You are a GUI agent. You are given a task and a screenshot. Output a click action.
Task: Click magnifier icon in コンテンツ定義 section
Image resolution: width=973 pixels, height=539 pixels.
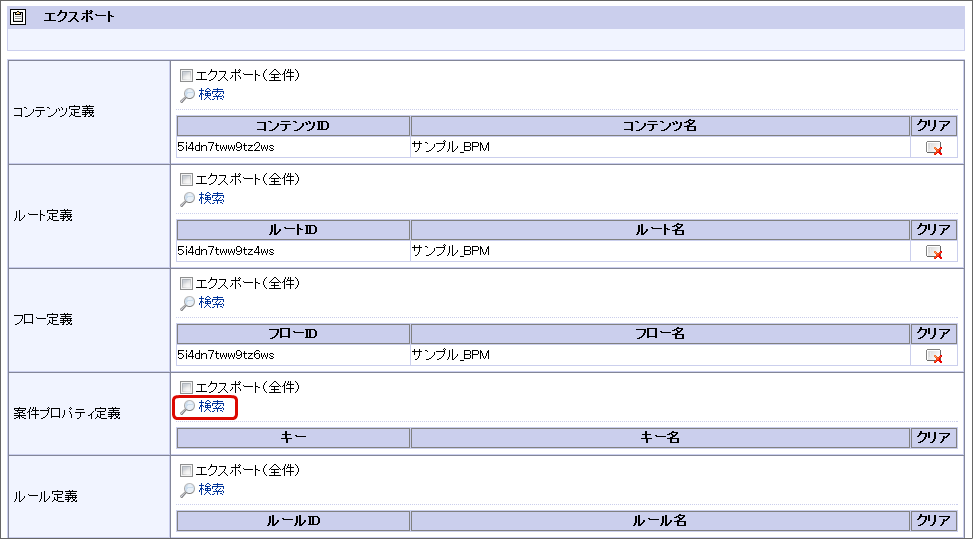[187, 95]
